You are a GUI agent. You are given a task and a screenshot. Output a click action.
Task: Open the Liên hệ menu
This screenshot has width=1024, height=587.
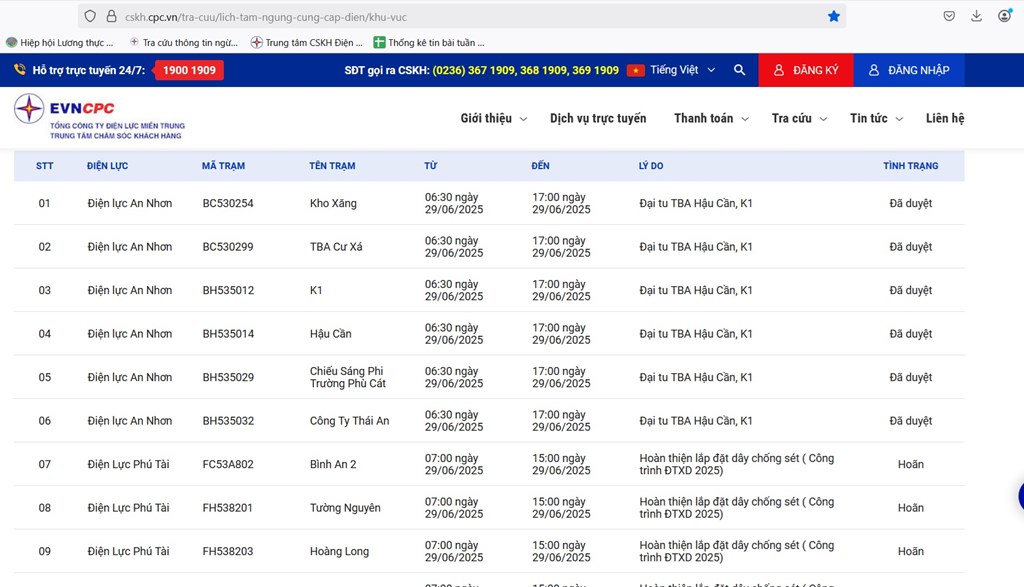(944, 118)
